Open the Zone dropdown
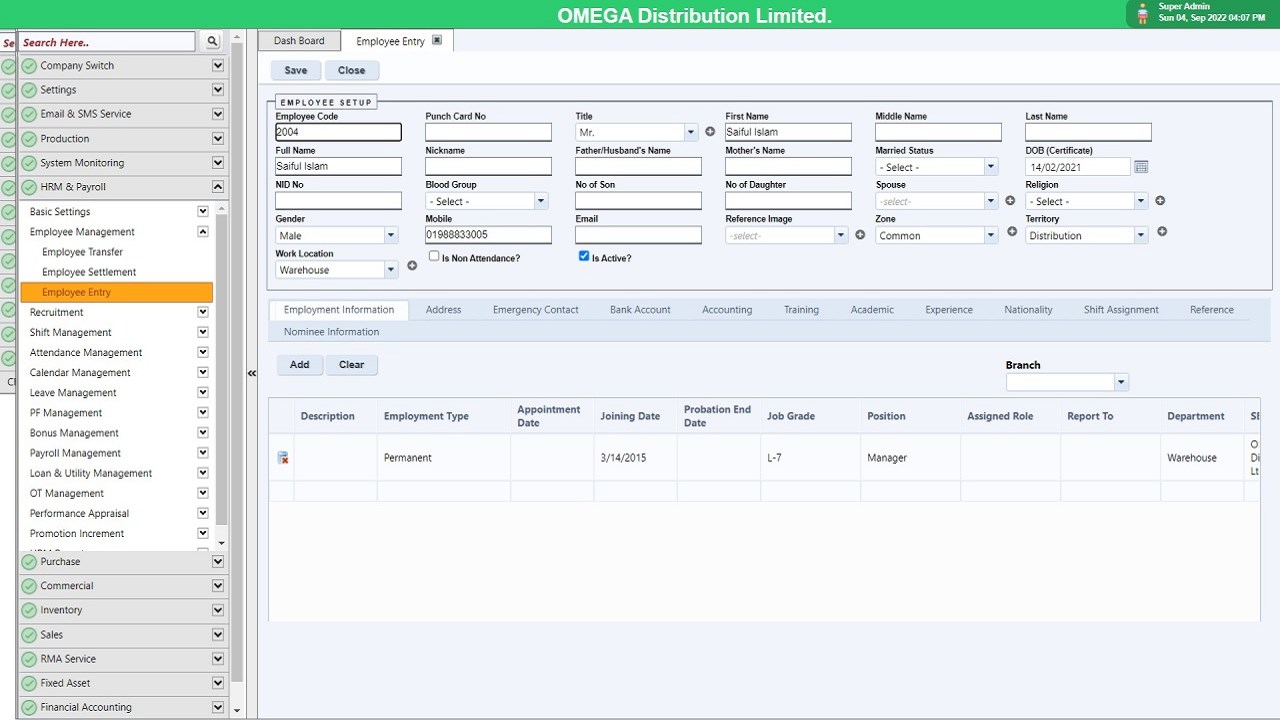Screen dimensions: 1280x720 point(991,236)
